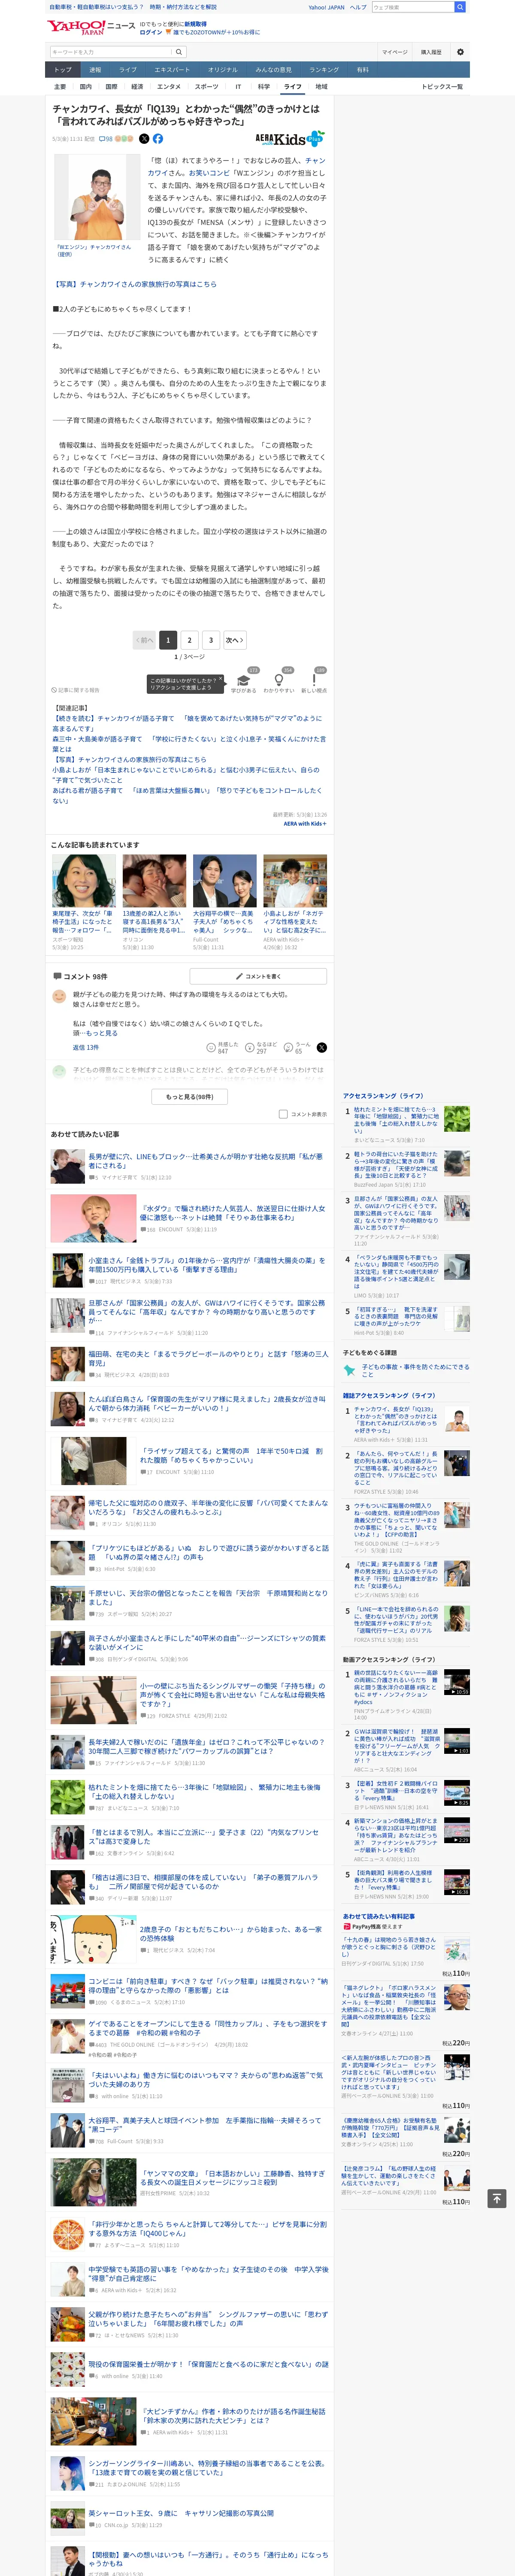Select the スポーツ category tab
This screenshot has width=515, height=2576.
click(x=206, y=87)
